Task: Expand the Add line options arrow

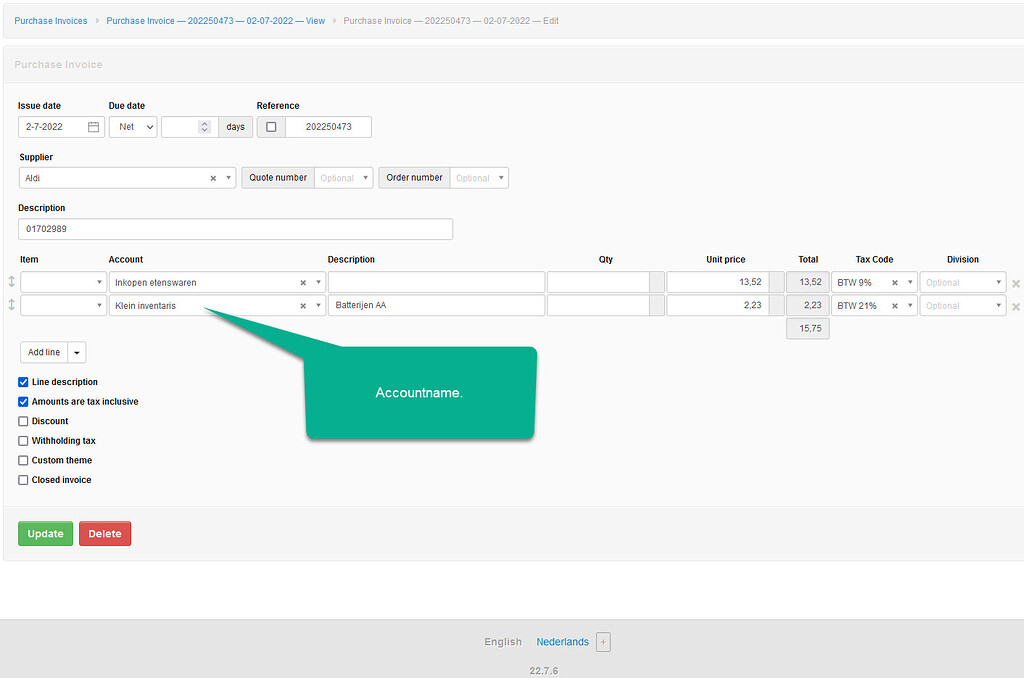Action: point(76,352)
